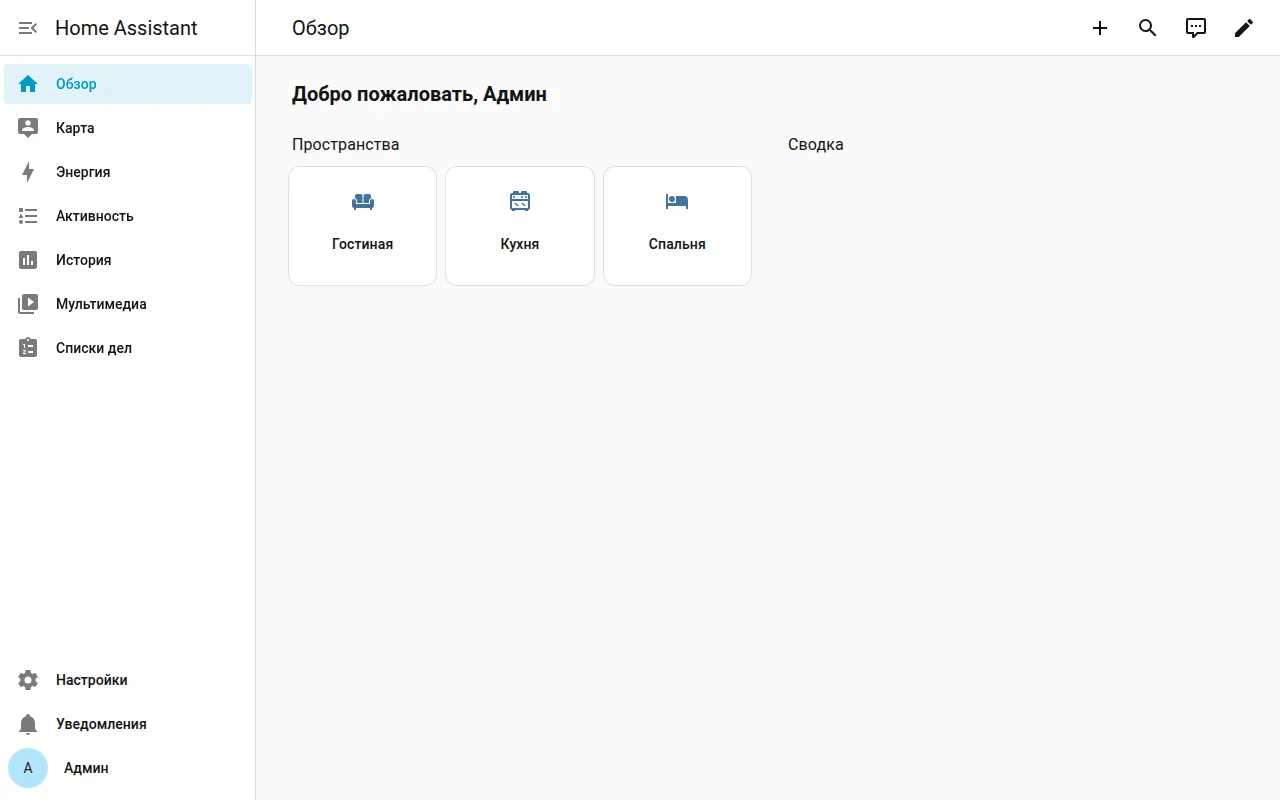Open the Обзор sidebar item
This screenshot has height=800, width=1280.
tap(128, 84)
